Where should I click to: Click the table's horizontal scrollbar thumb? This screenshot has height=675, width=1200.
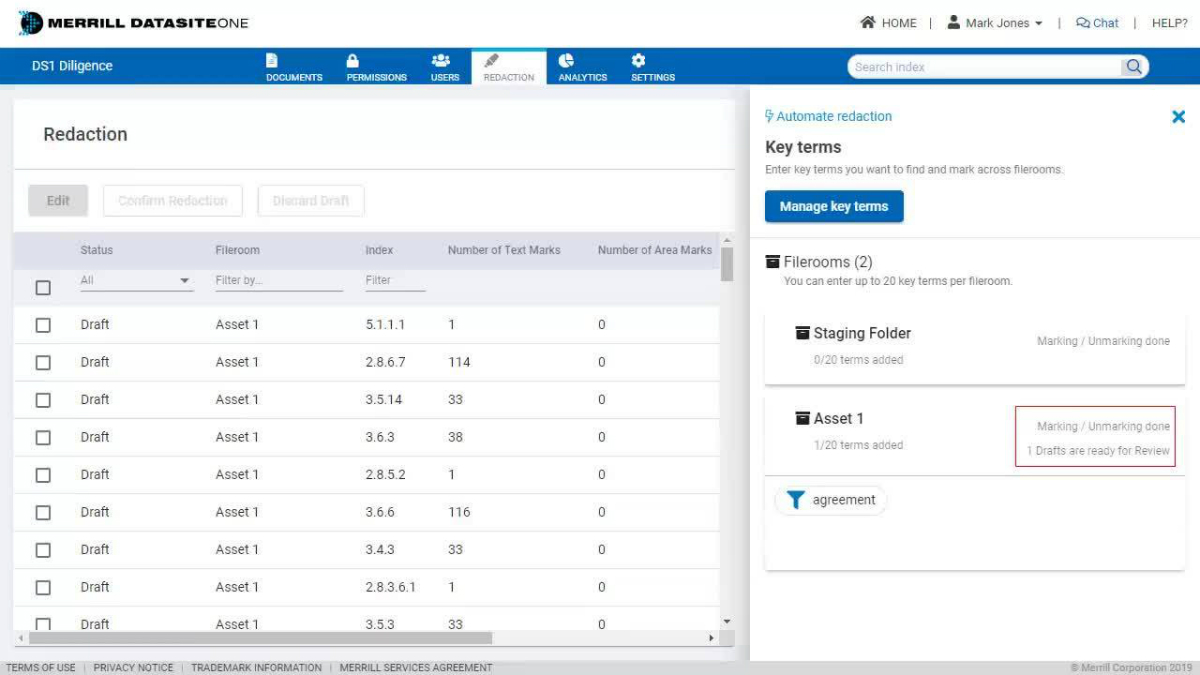[x=259, y=637]
